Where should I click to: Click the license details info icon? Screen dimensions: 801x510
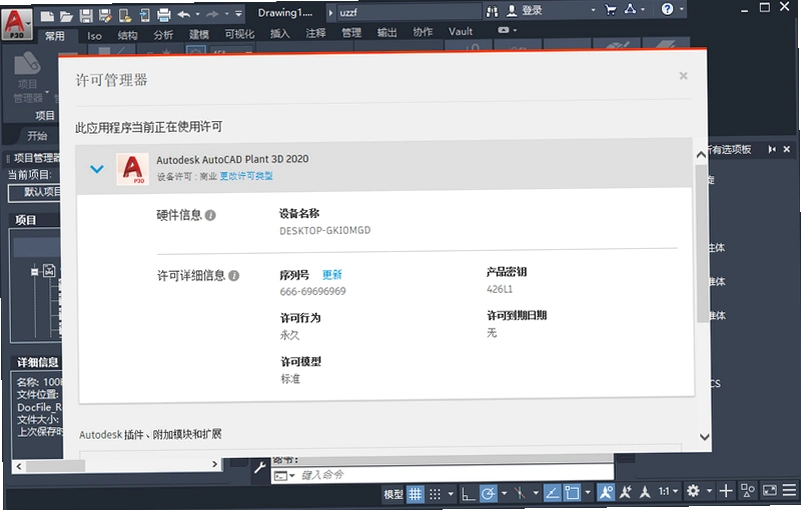(x=233, y=276)
